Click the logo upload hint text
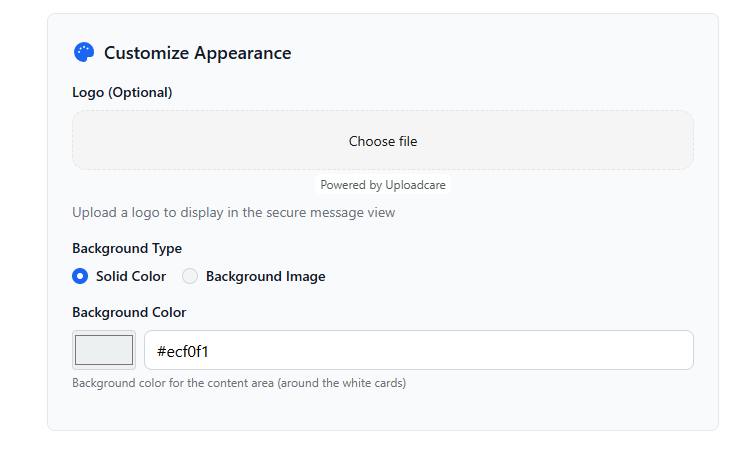Image resolution: width=734 pixels, height=457 pixels. pos(233,212)
